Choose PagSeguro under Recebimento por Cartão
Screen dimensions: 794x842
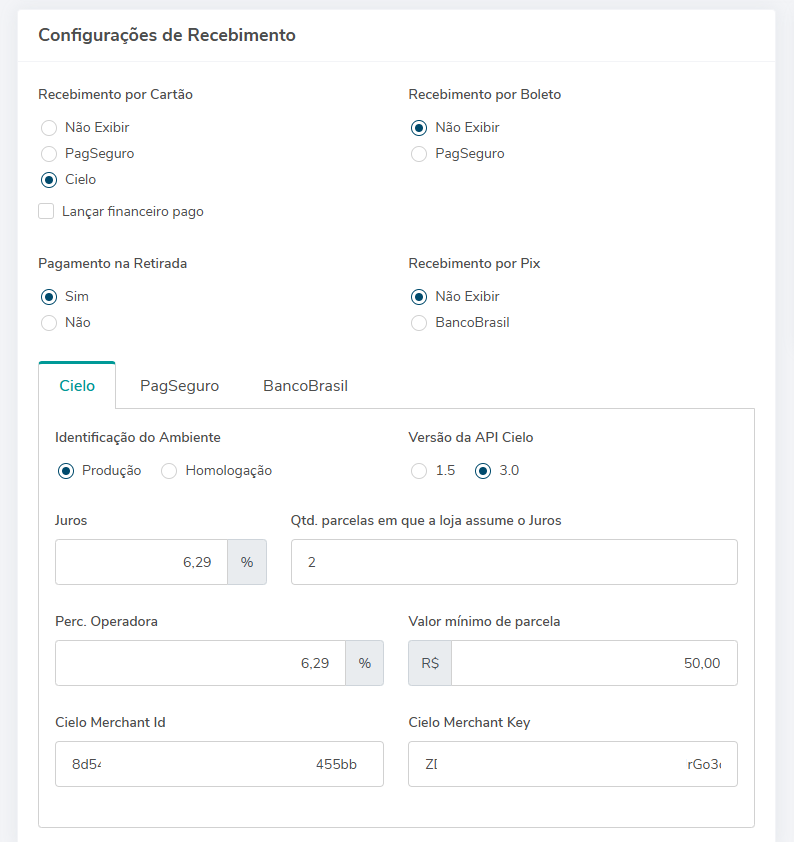(49, 154)
